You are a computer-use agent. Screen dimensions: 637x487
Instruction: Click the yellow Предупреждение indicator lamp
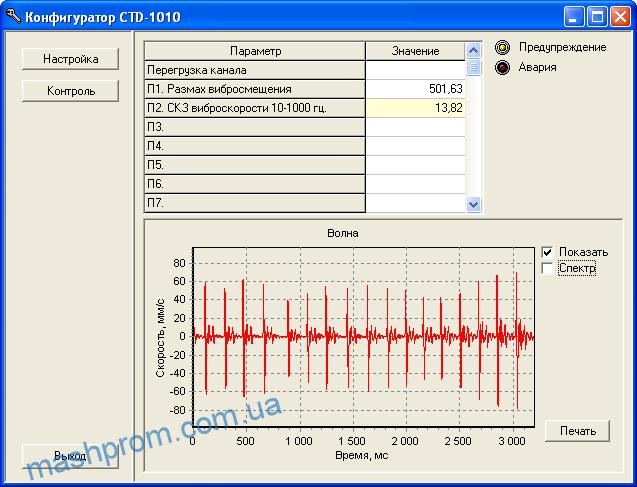(x=502, y=47)
